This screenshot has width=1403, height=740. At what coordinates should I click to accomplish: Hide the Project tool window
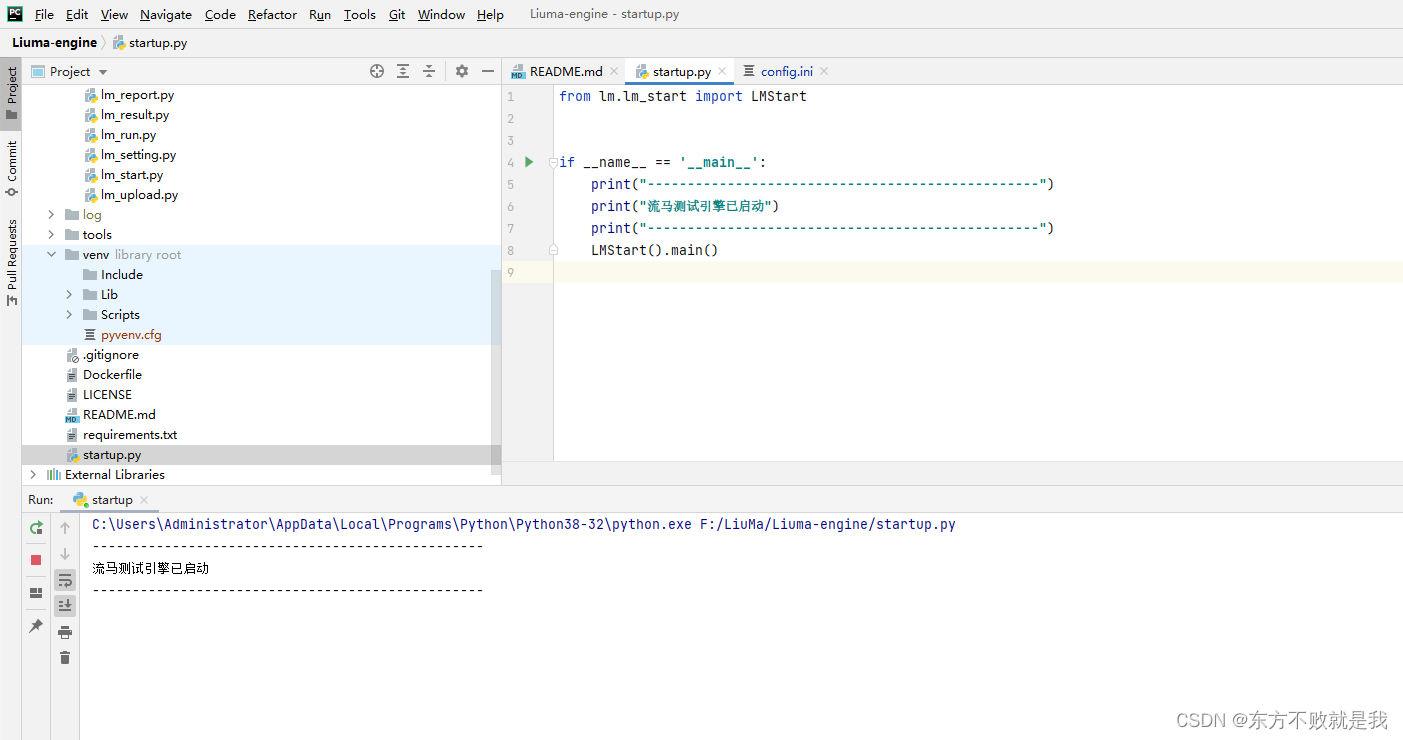[x=488, y=71]
